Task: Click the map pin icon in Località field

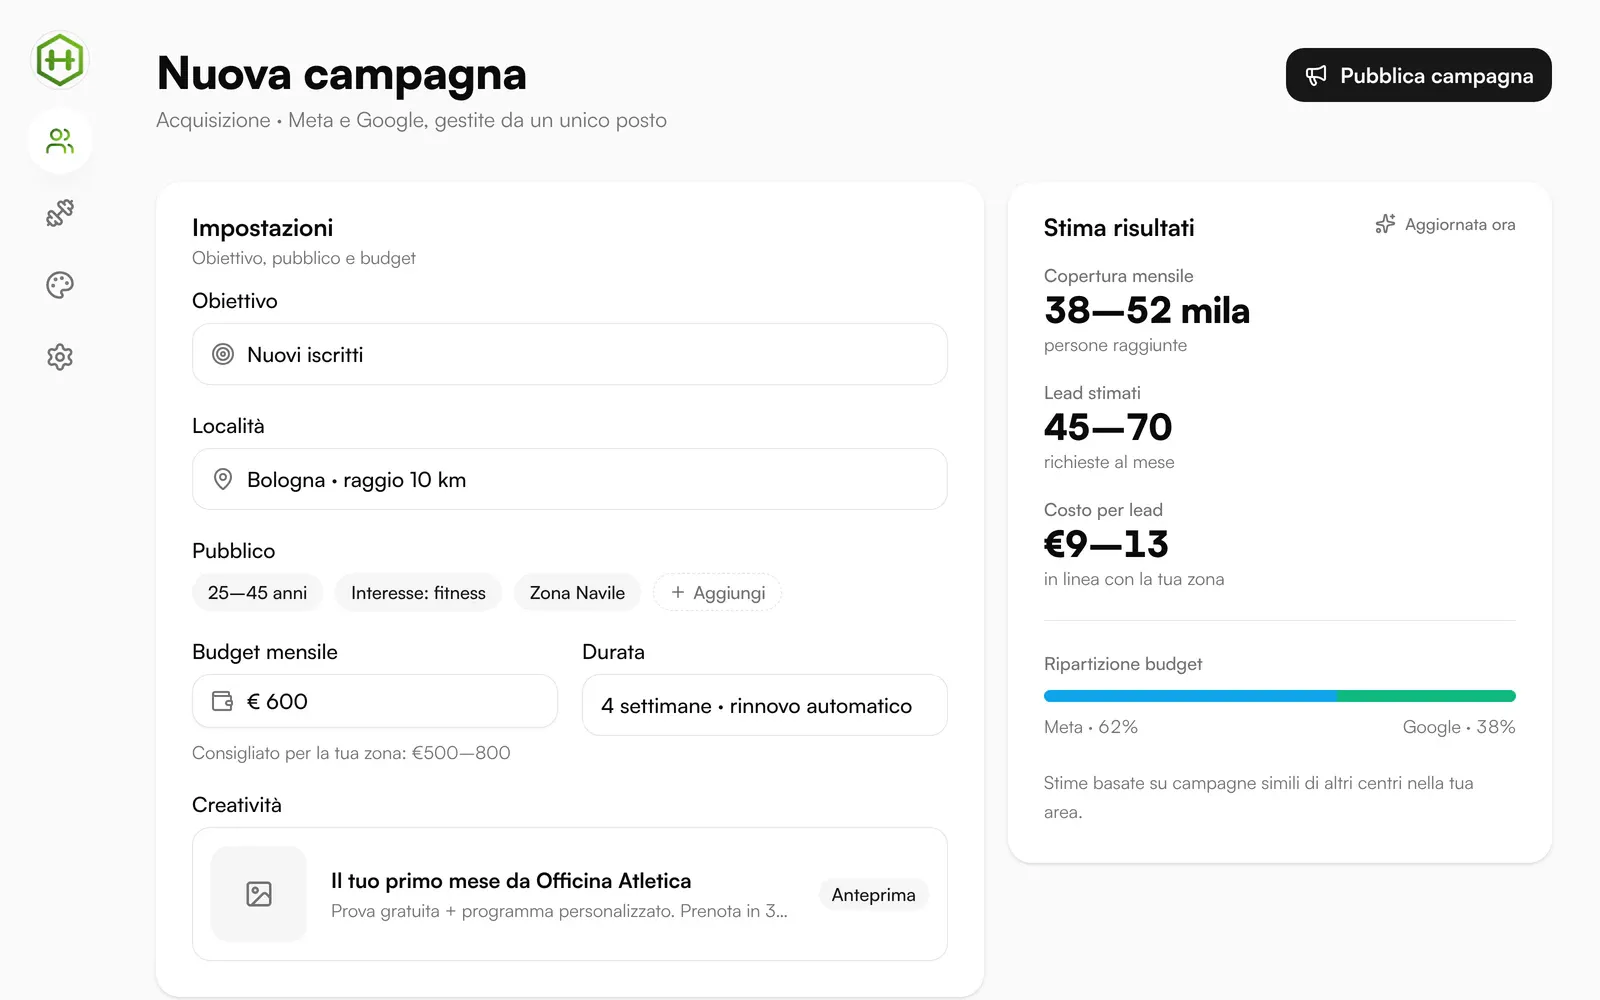Action: (x=223, y=479)
